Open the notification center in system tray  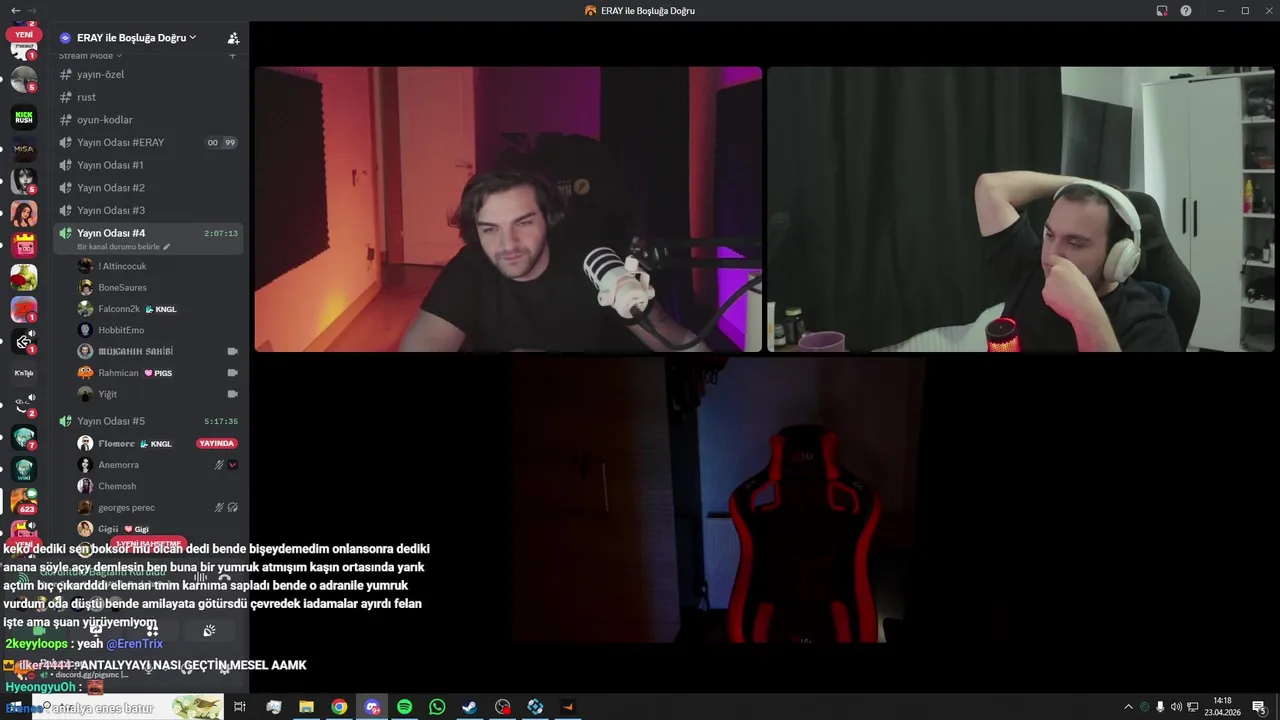pos(1258,707)
